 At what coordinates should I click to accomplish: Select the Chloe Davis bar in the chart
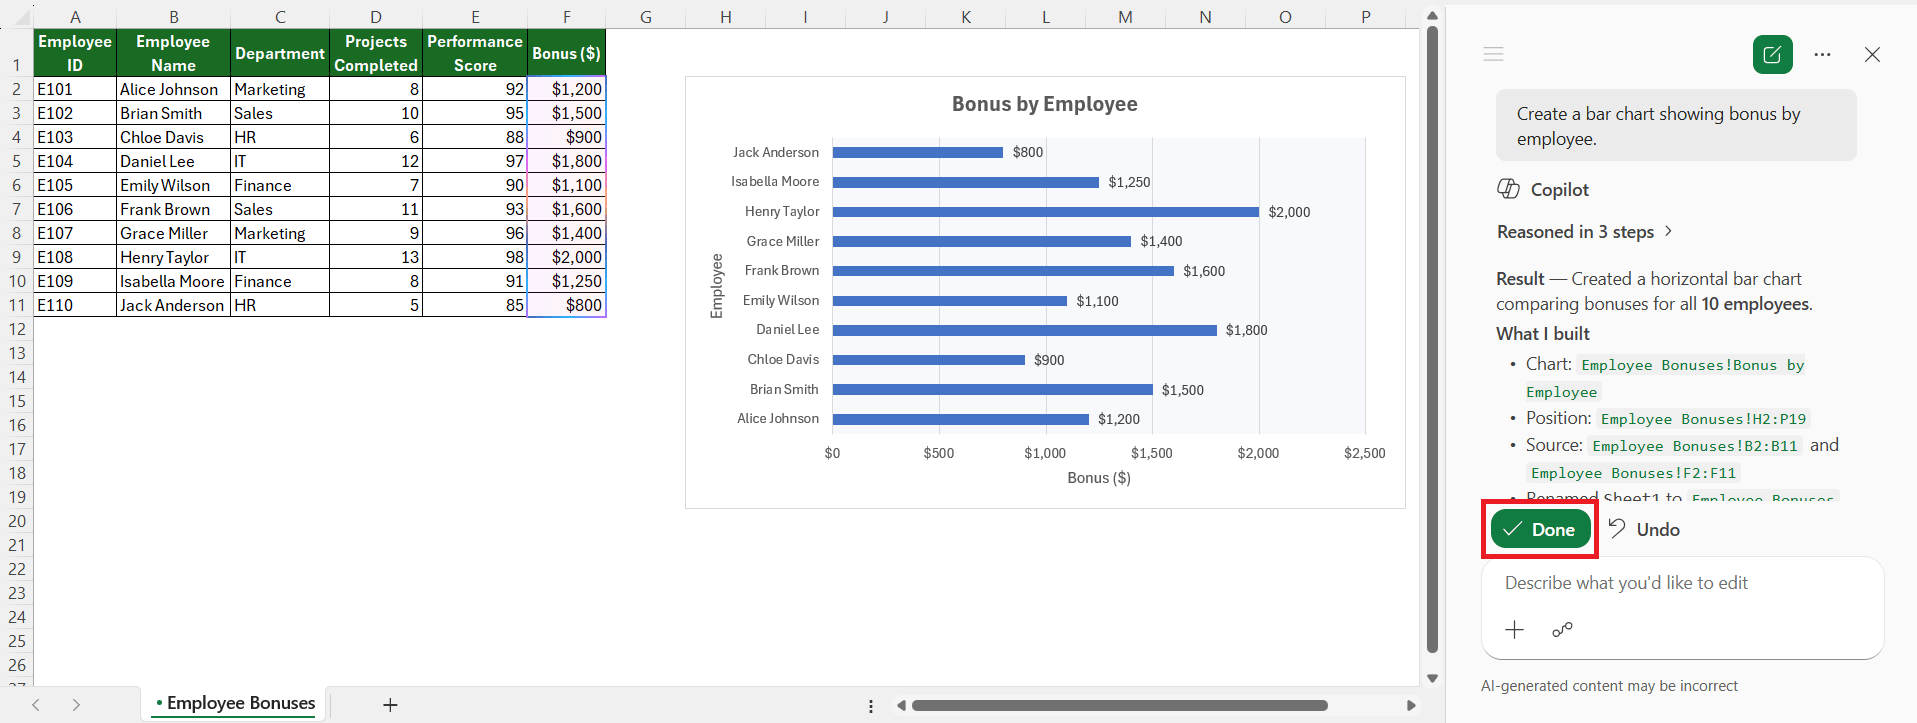point(928,360)
